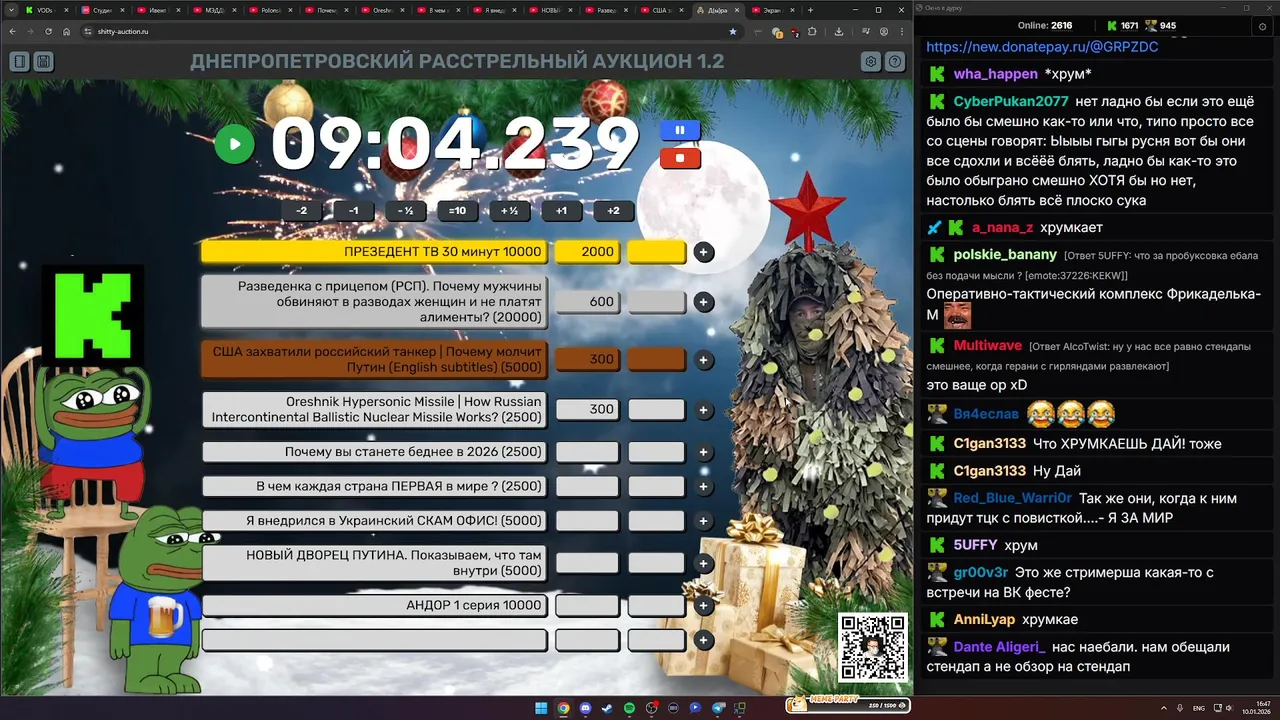This screenshot has width=1280, height=720.
Task: Edit the 600 amount in Разведенка row
Action: coord(586,302)
